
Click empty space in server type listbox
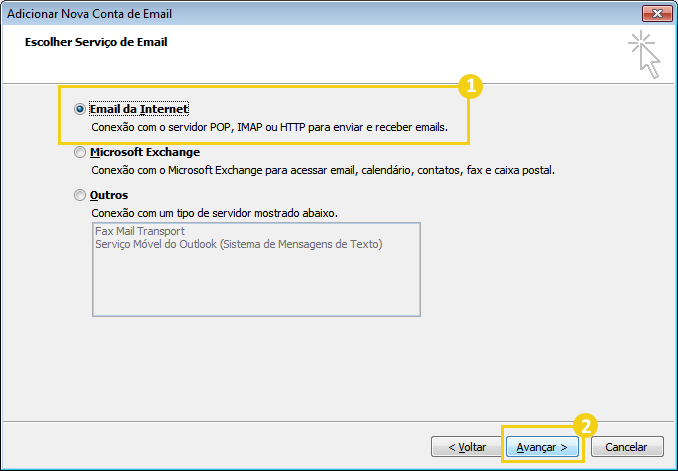tap(255, 285)
